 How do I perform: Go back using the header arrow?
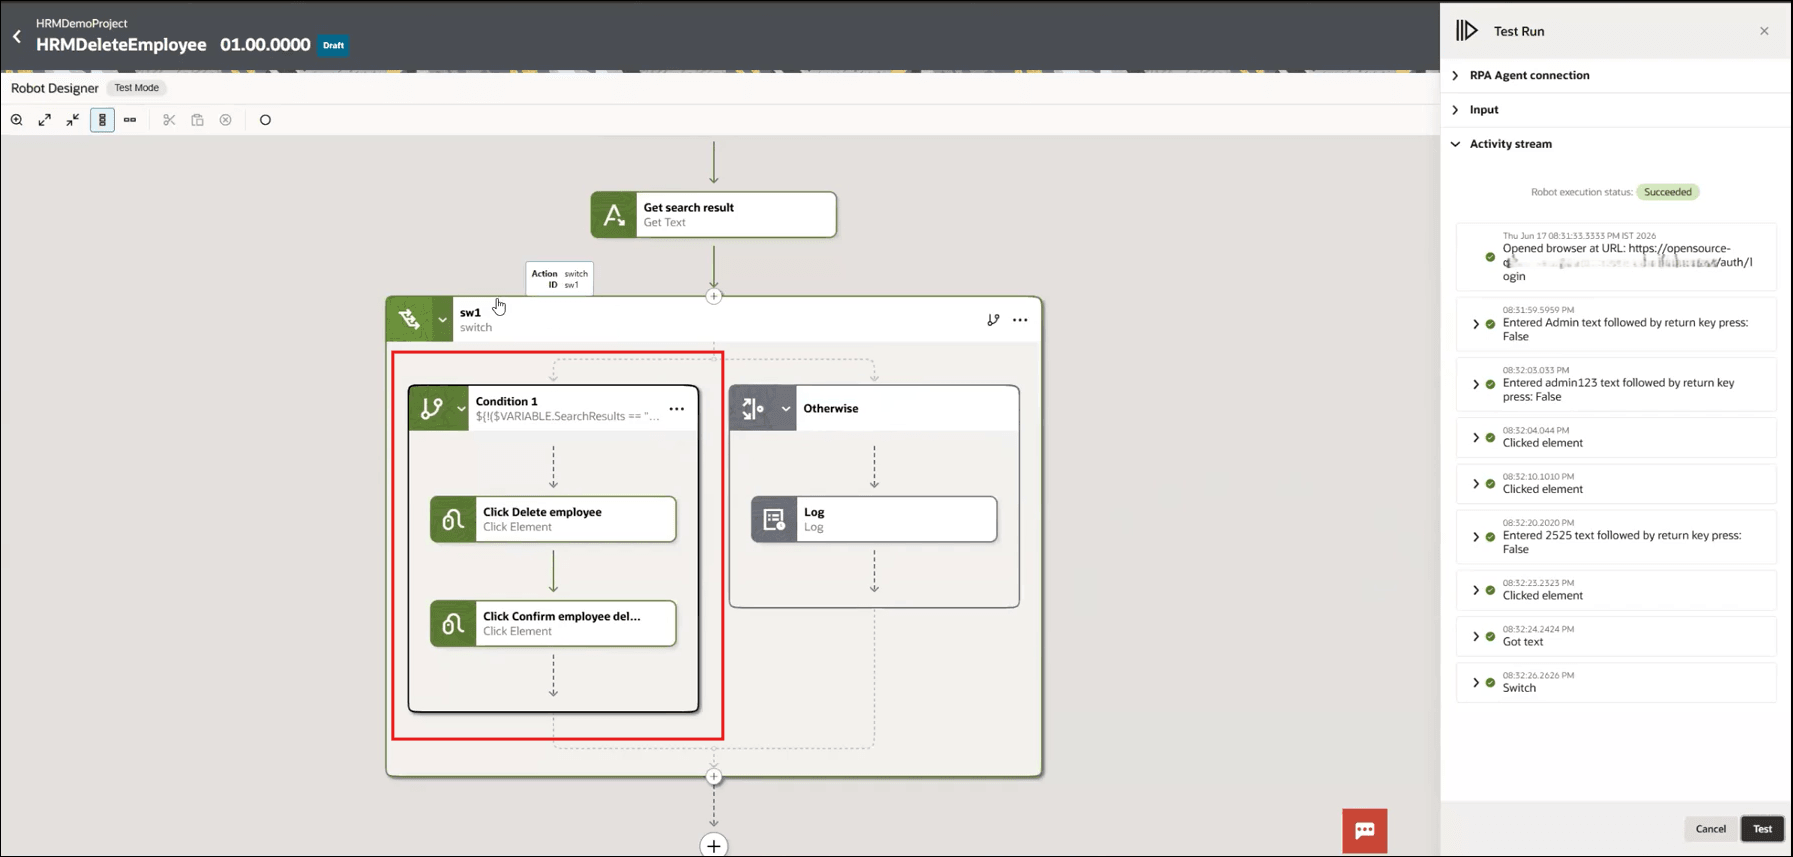click(x=17, y=37)
